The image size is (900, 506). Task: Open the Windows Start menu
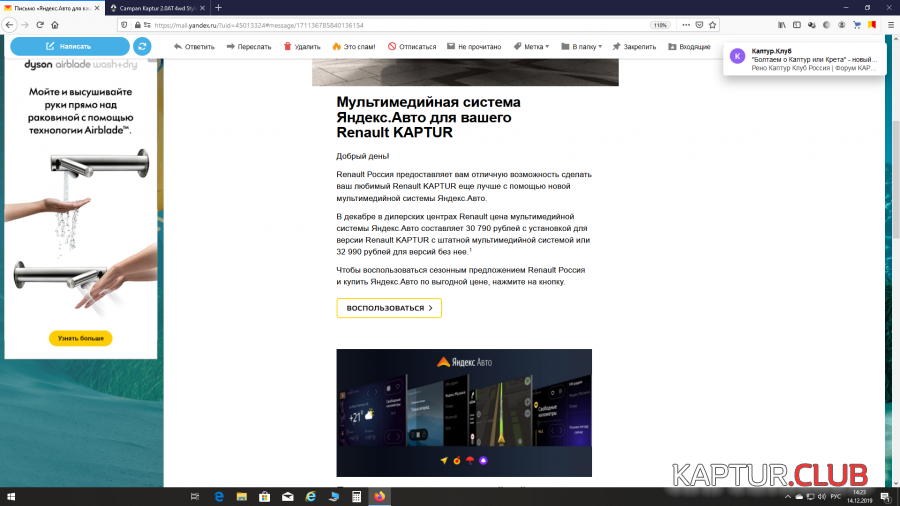(x=11, y=496)
